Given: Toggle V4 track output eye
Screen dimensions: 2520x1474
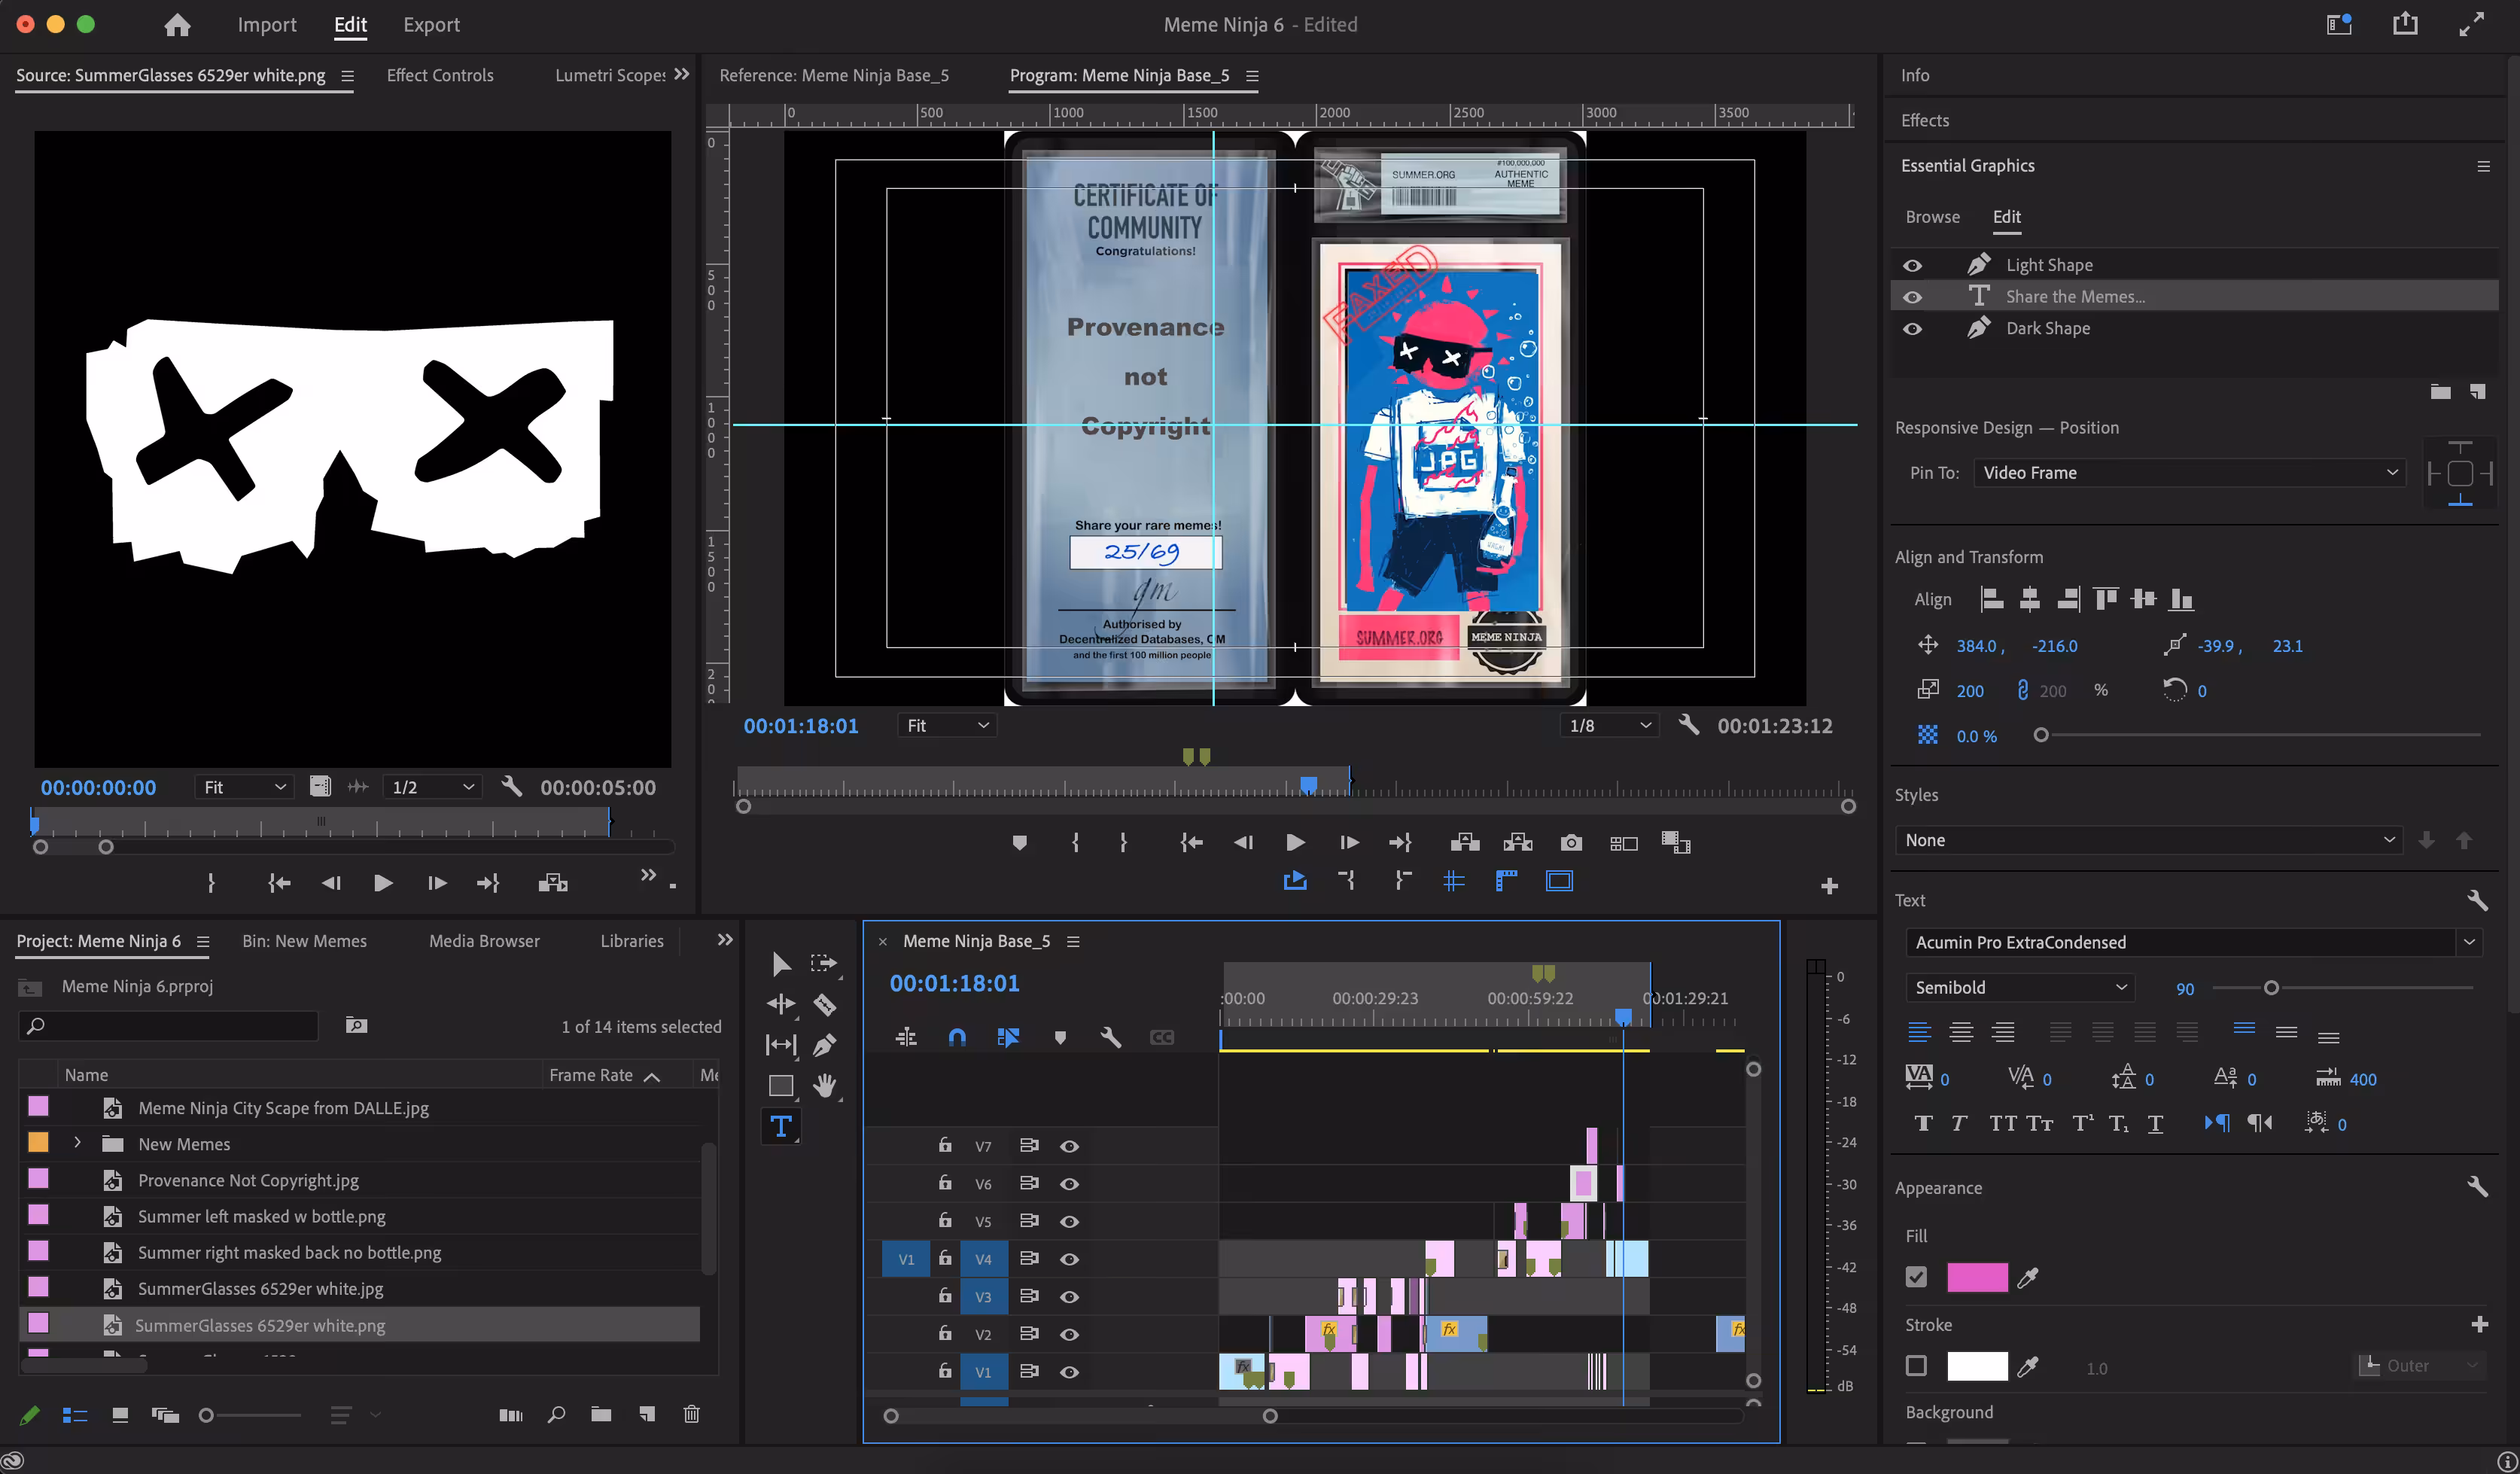Looking at the screenshot, I should (1069, 1259).
